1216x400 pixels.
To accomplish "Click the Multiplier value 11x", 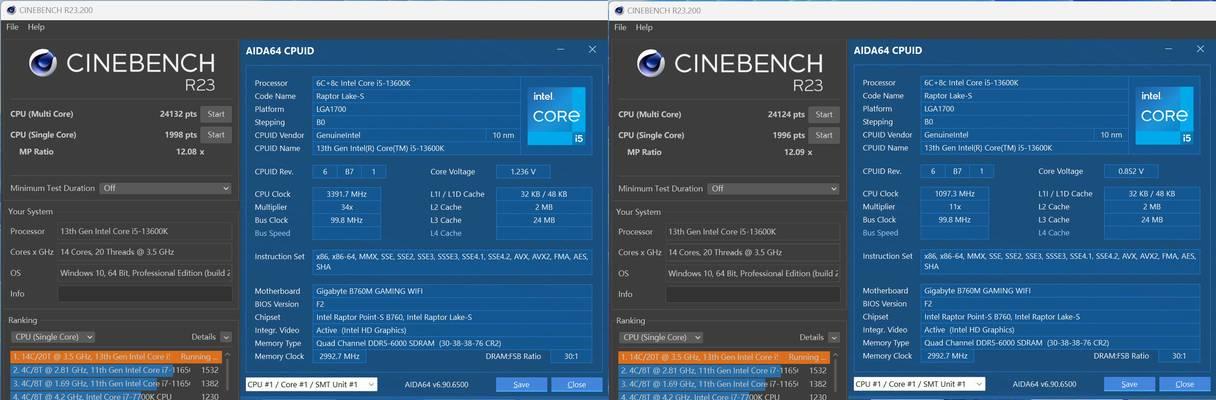I will (x=955, y=207).
